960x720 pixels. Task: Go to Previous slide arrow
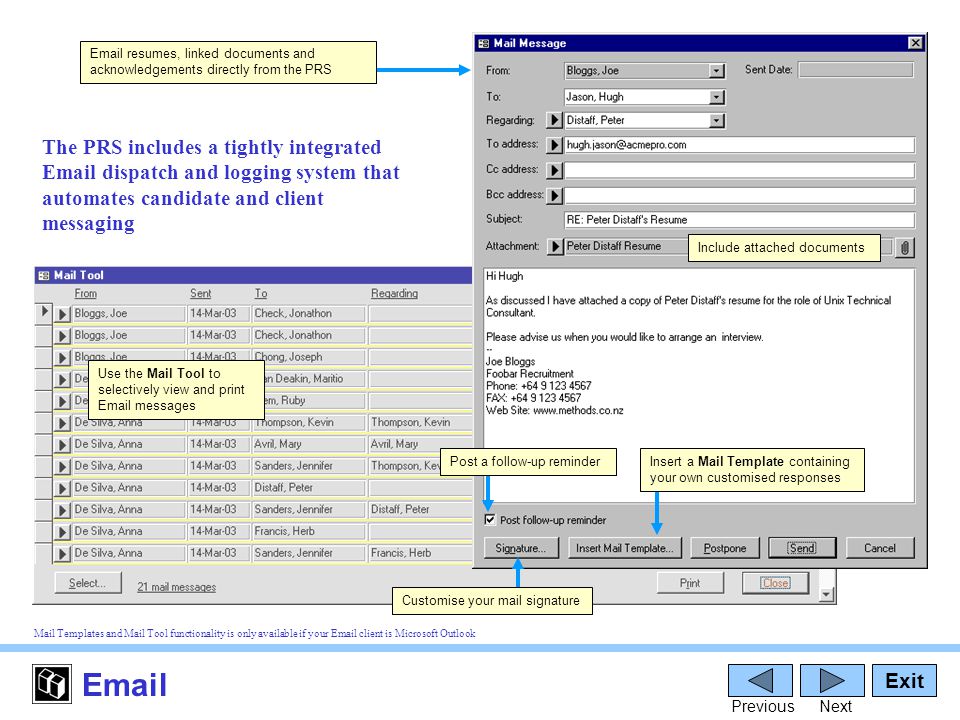760,680
